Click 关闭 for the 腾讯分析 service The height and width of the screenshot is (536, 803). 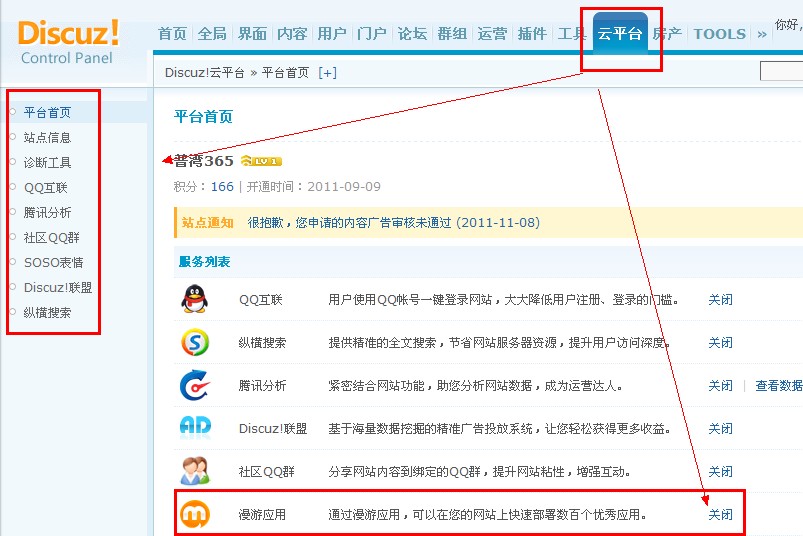click(x=720, y=385)
